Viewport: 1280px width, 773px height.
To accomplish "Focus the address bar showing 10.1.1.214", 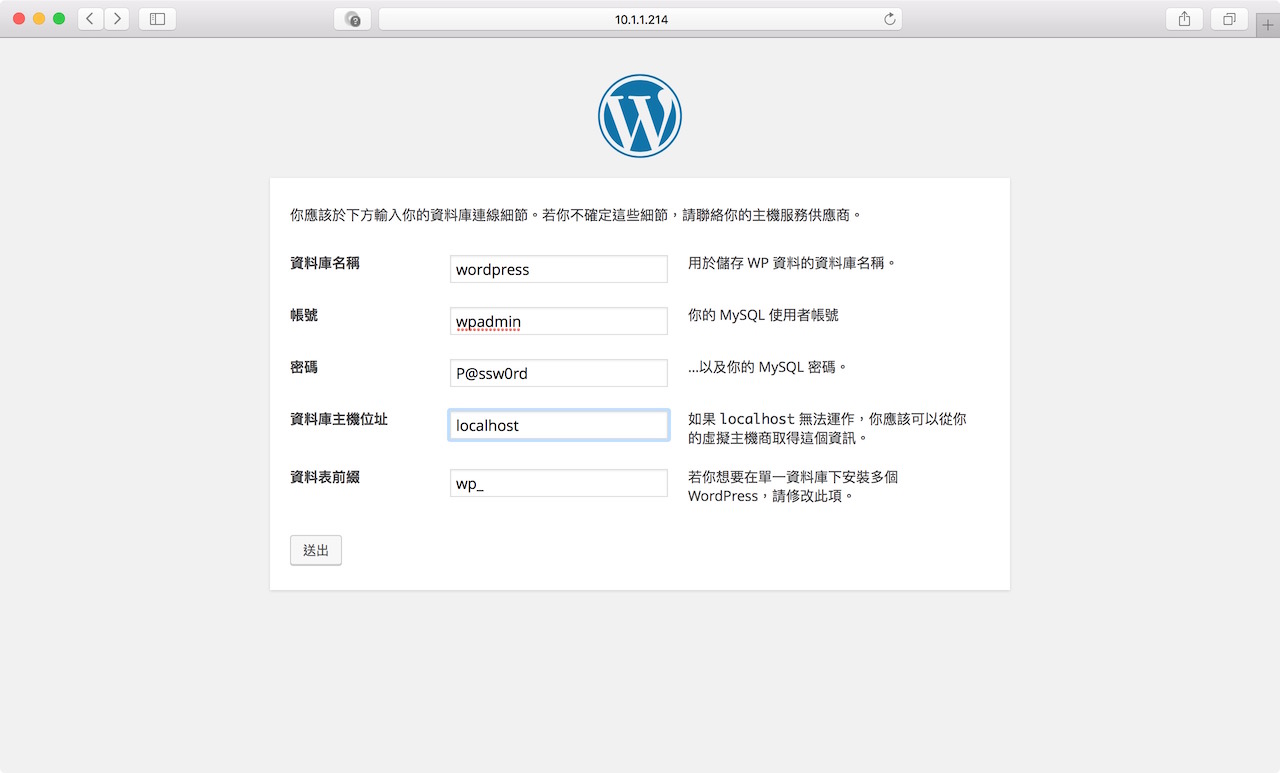I will (640, 19).
